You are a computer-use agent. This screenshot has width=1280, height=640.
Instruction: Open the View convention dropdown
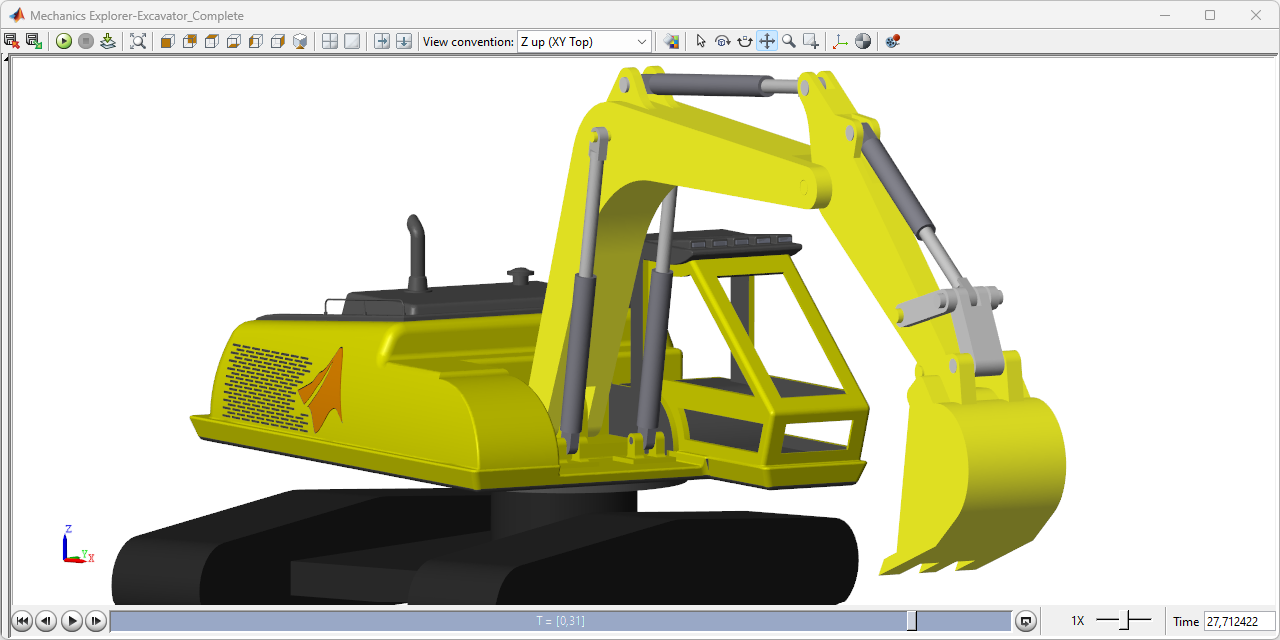coord(584,41)
